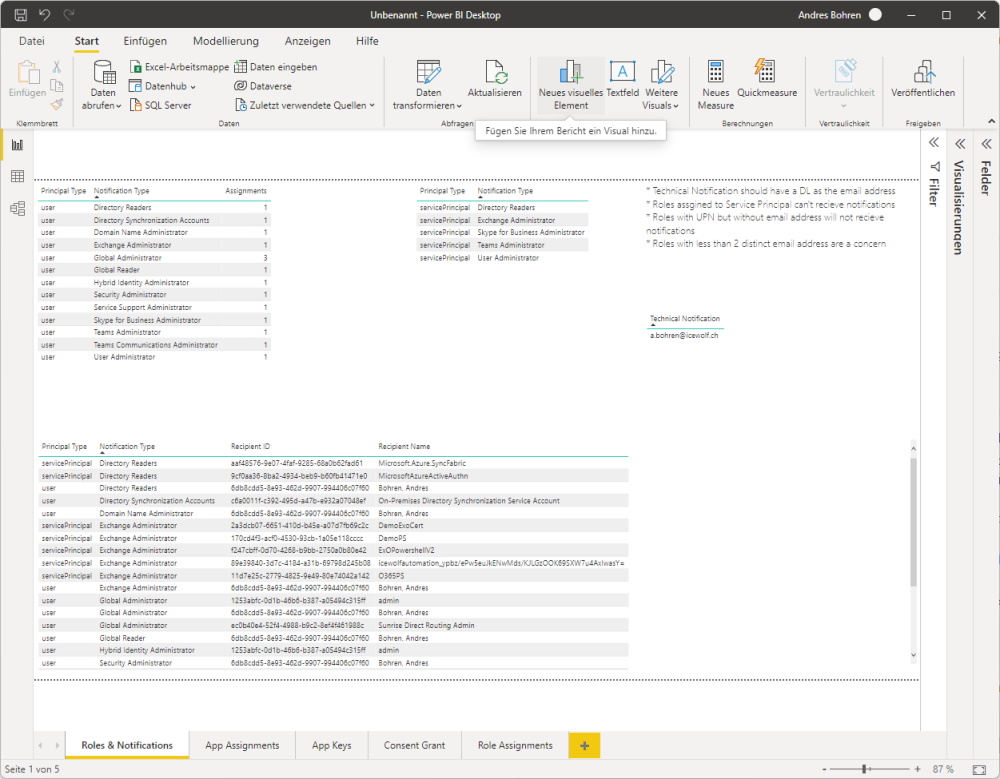Collapse the ribbon with chevron
The image size is (1000, 779).
[991, 121]
